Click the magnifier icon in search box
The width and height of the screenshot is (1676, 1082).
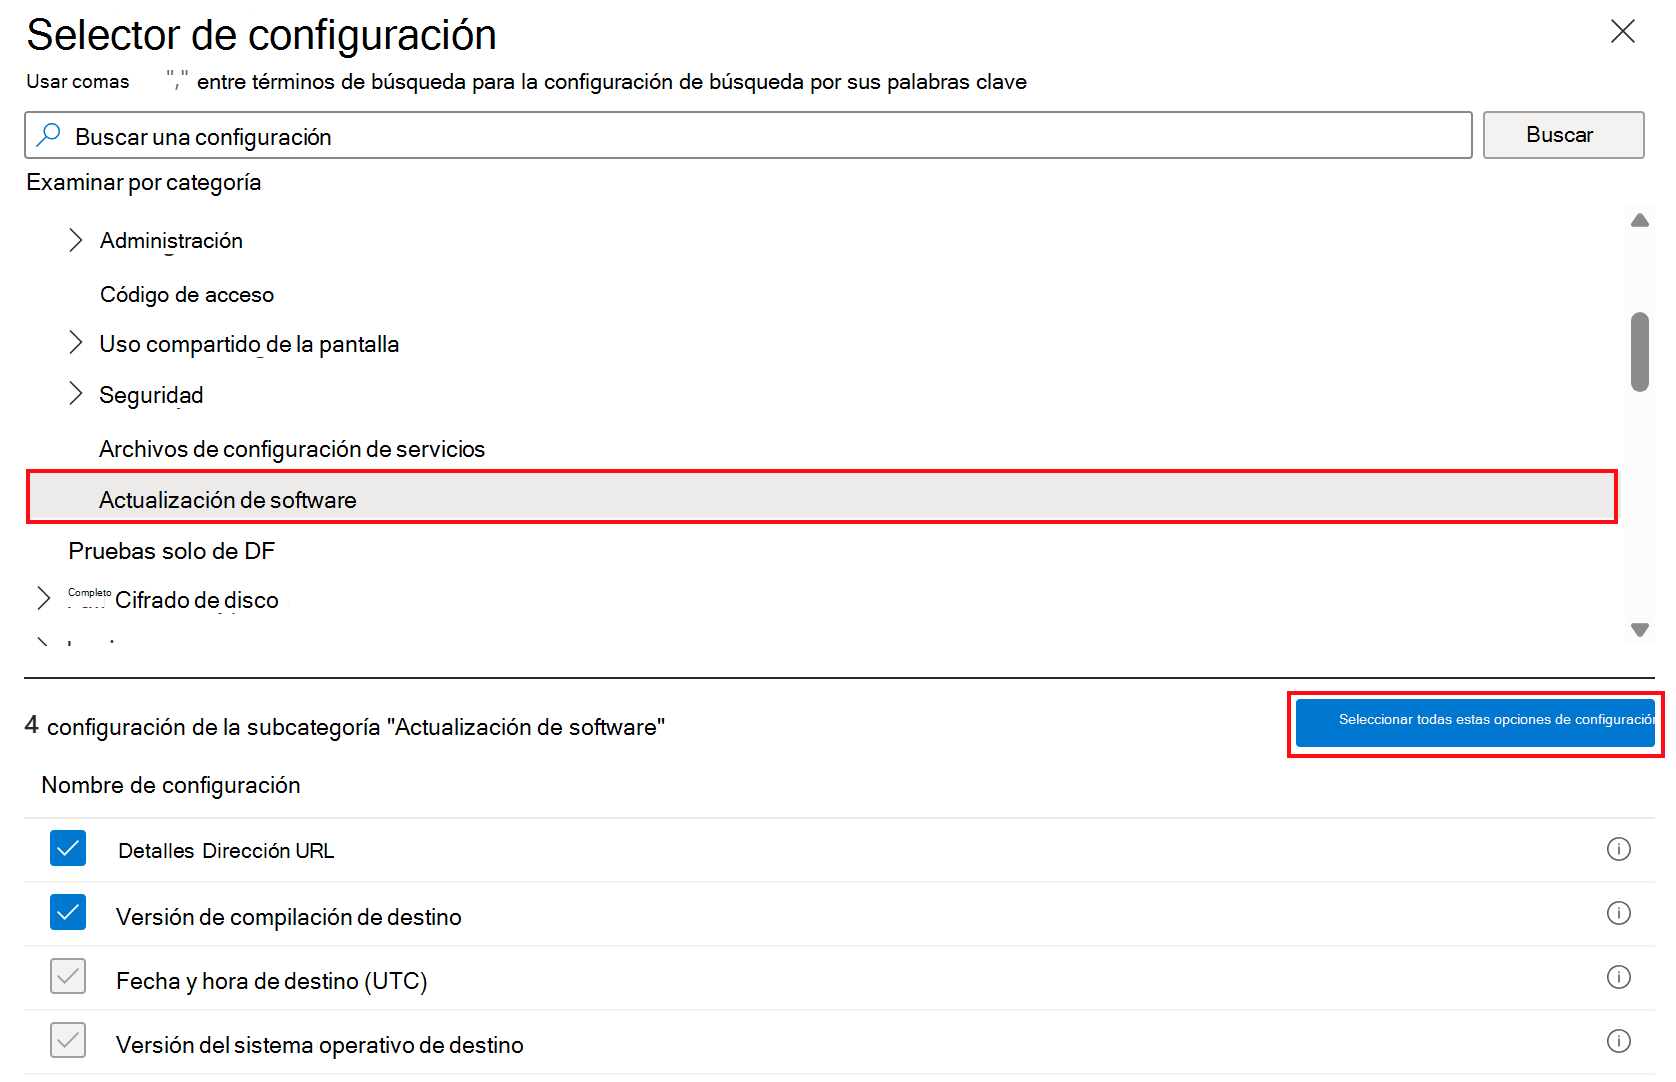[x=48, y=135]
